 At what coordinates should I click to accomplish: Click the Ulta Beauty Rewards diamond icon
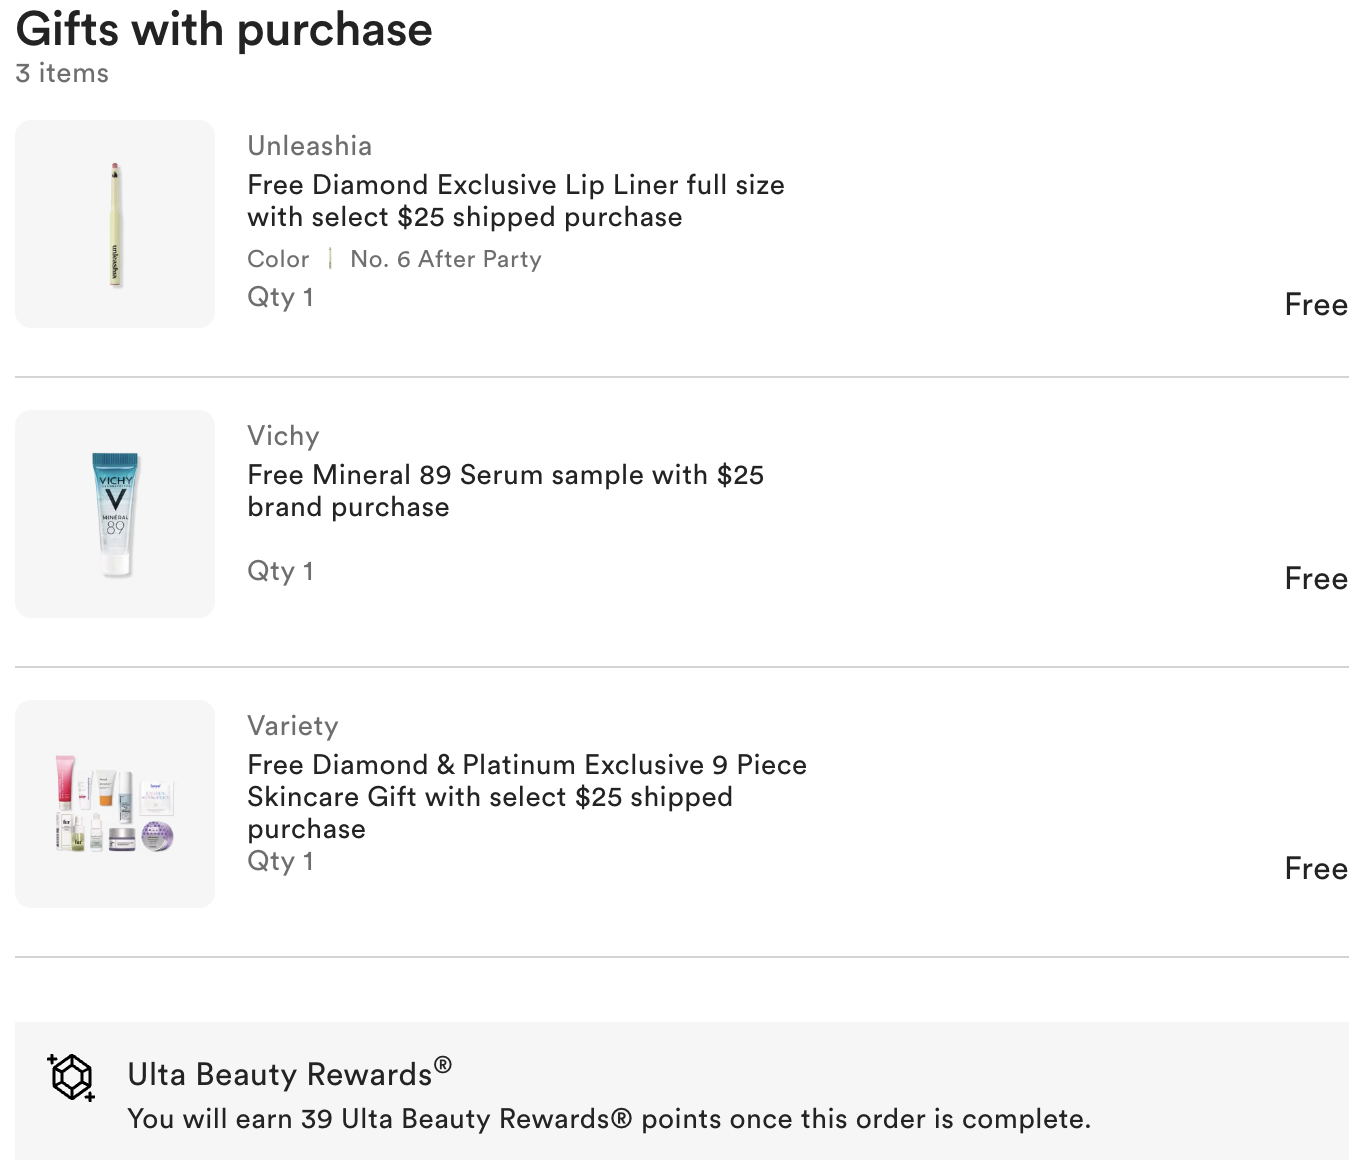(71, 1077)
